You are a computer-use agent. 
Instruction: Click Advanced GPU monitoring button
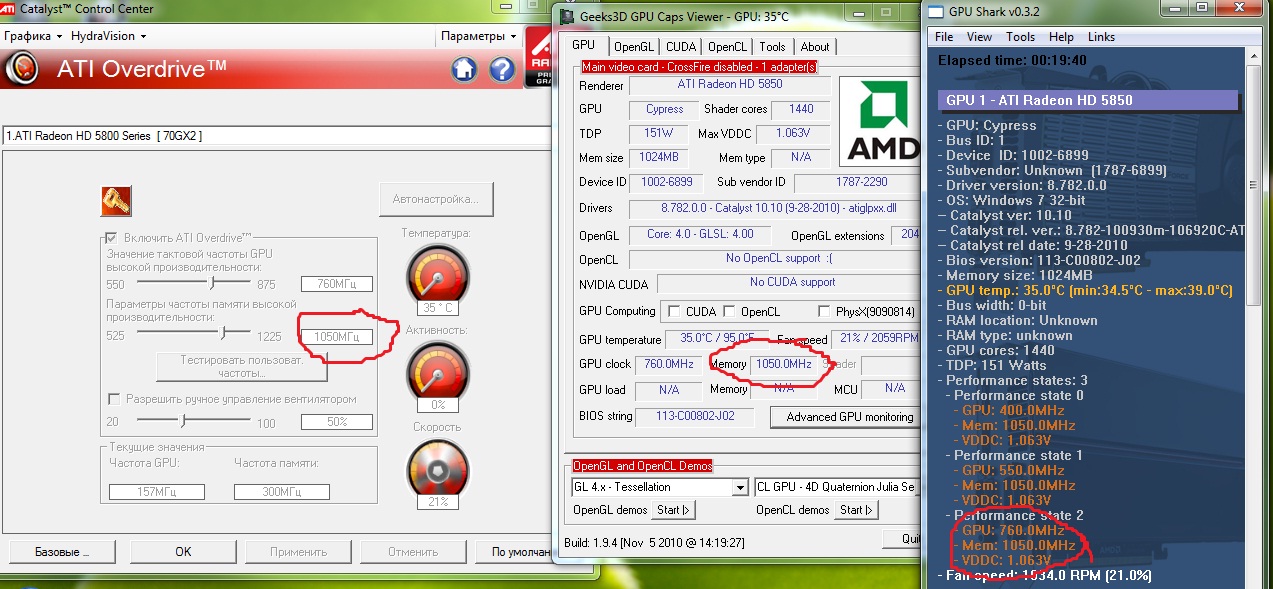click(846, 417)
